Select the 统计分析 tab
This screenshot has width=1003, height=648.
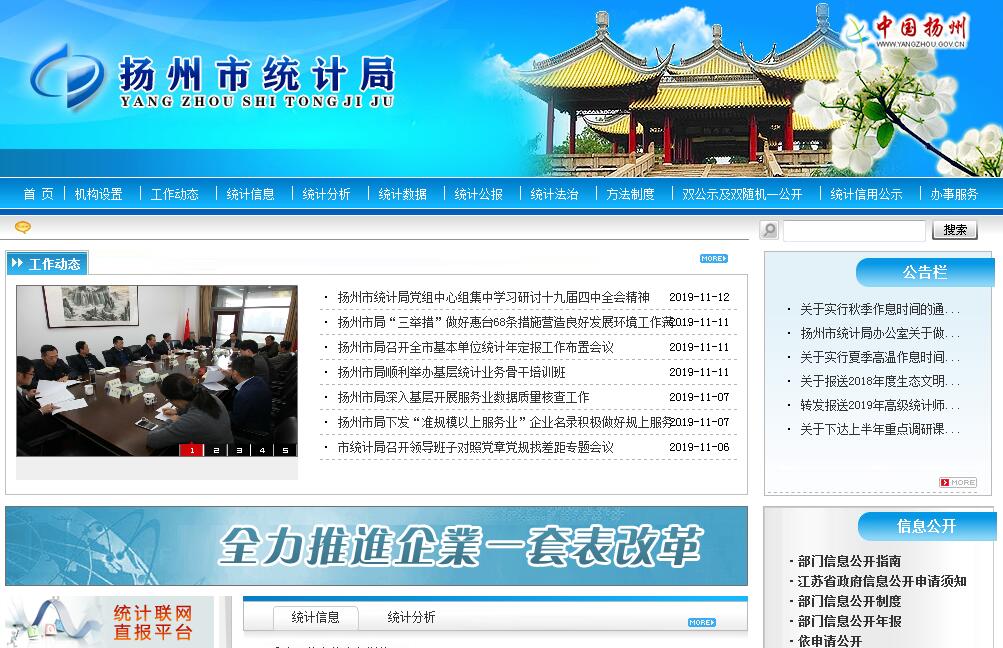pyautogui.click(x=411, y=618)
